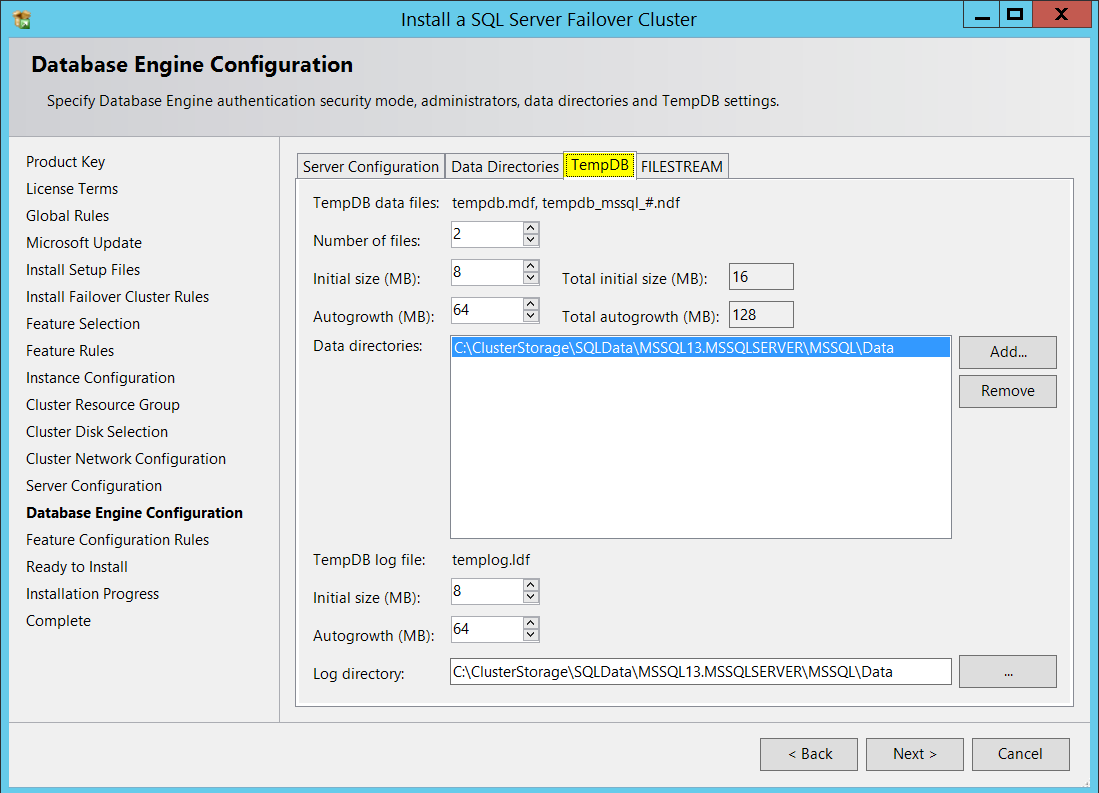Go to the FILESTREAM tab
Image resolution: width=1099 pixels, height=793 pixels.
coord(682,167)
